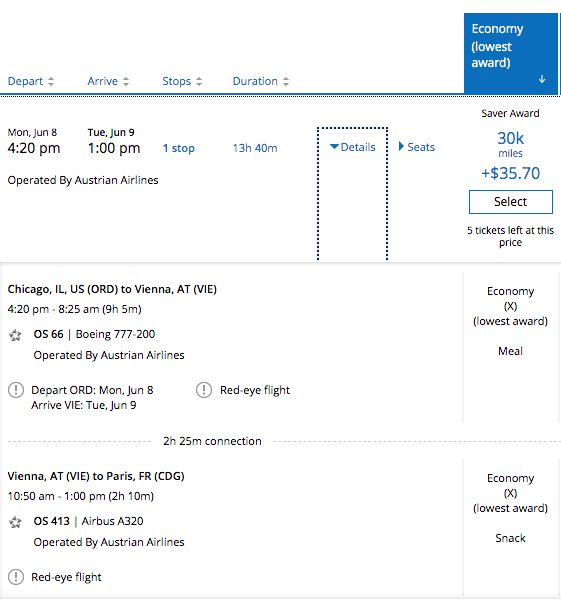The image size is (561, 599).
Task: Collapse the flight Details section
Action: (x=352, y=147)
